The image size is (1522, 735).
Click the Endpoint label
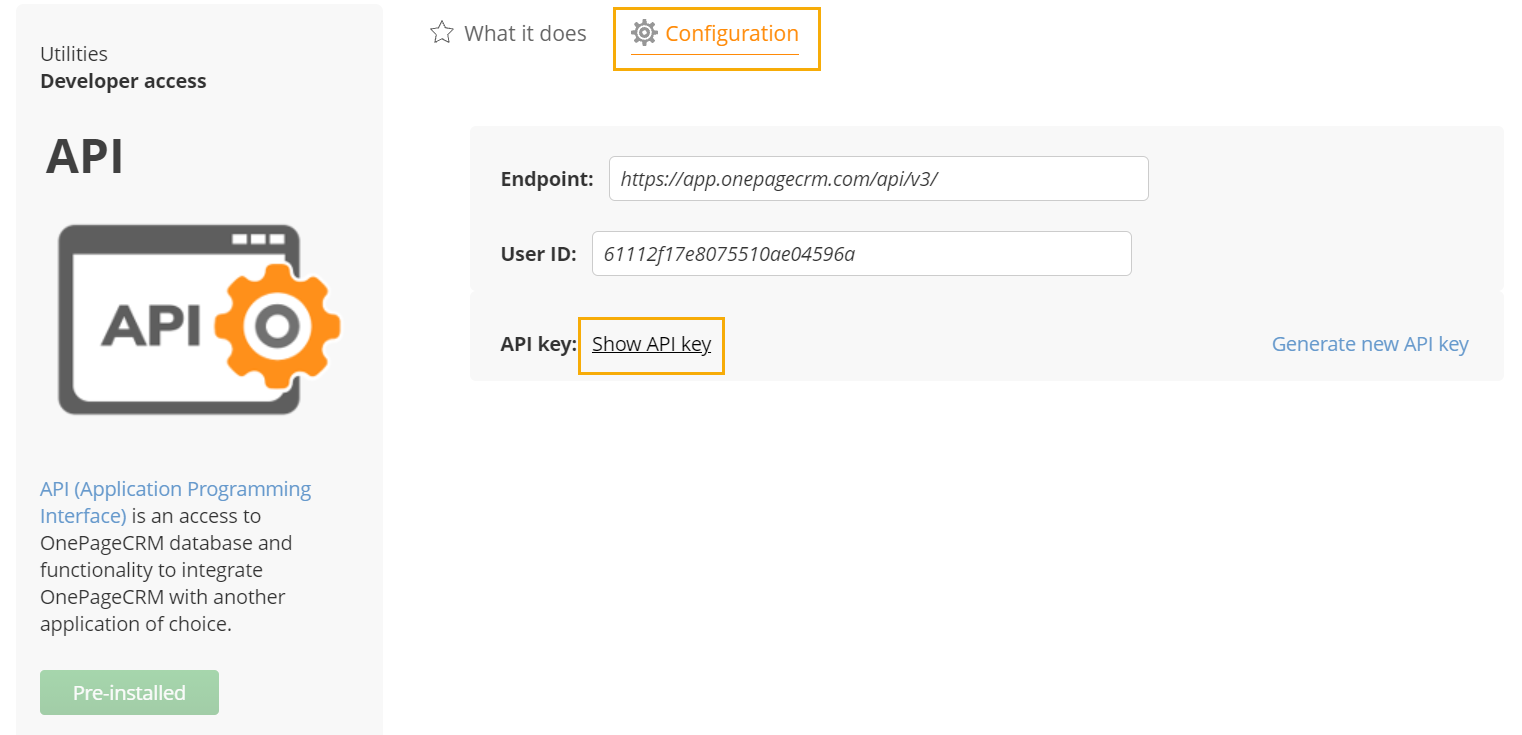click(x=546, y=178)
